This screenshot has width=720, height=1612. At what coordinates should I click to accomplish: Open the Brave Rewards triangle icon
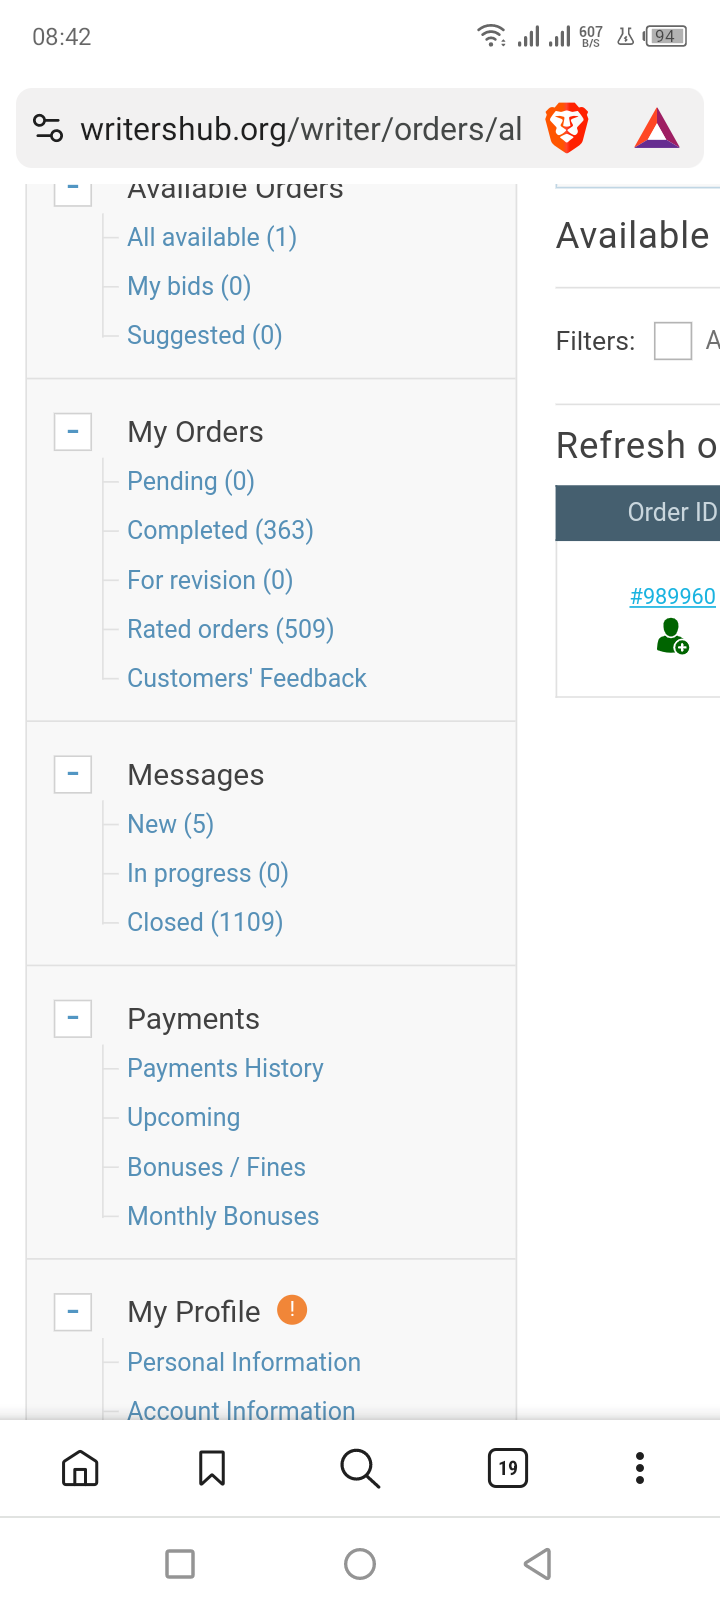pos(657,129)
